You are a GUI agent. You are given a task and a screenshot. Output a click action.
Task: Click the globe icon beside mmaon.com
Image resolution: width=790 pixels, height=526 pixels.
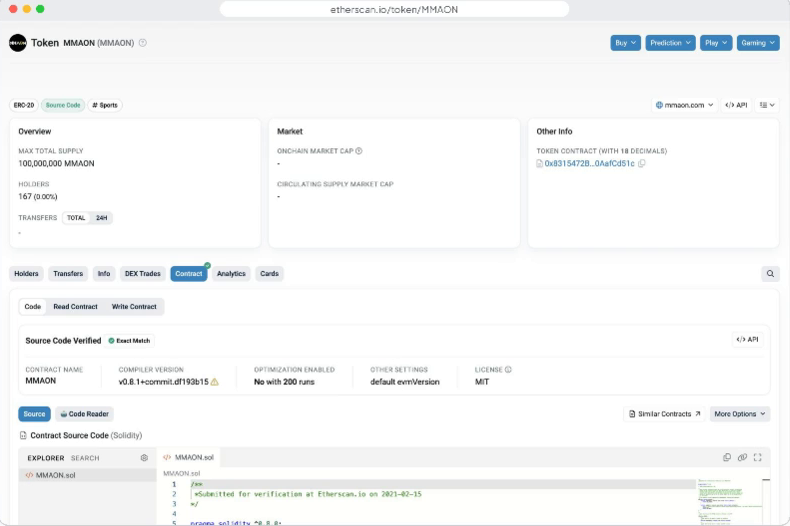(x=659, y=105)
